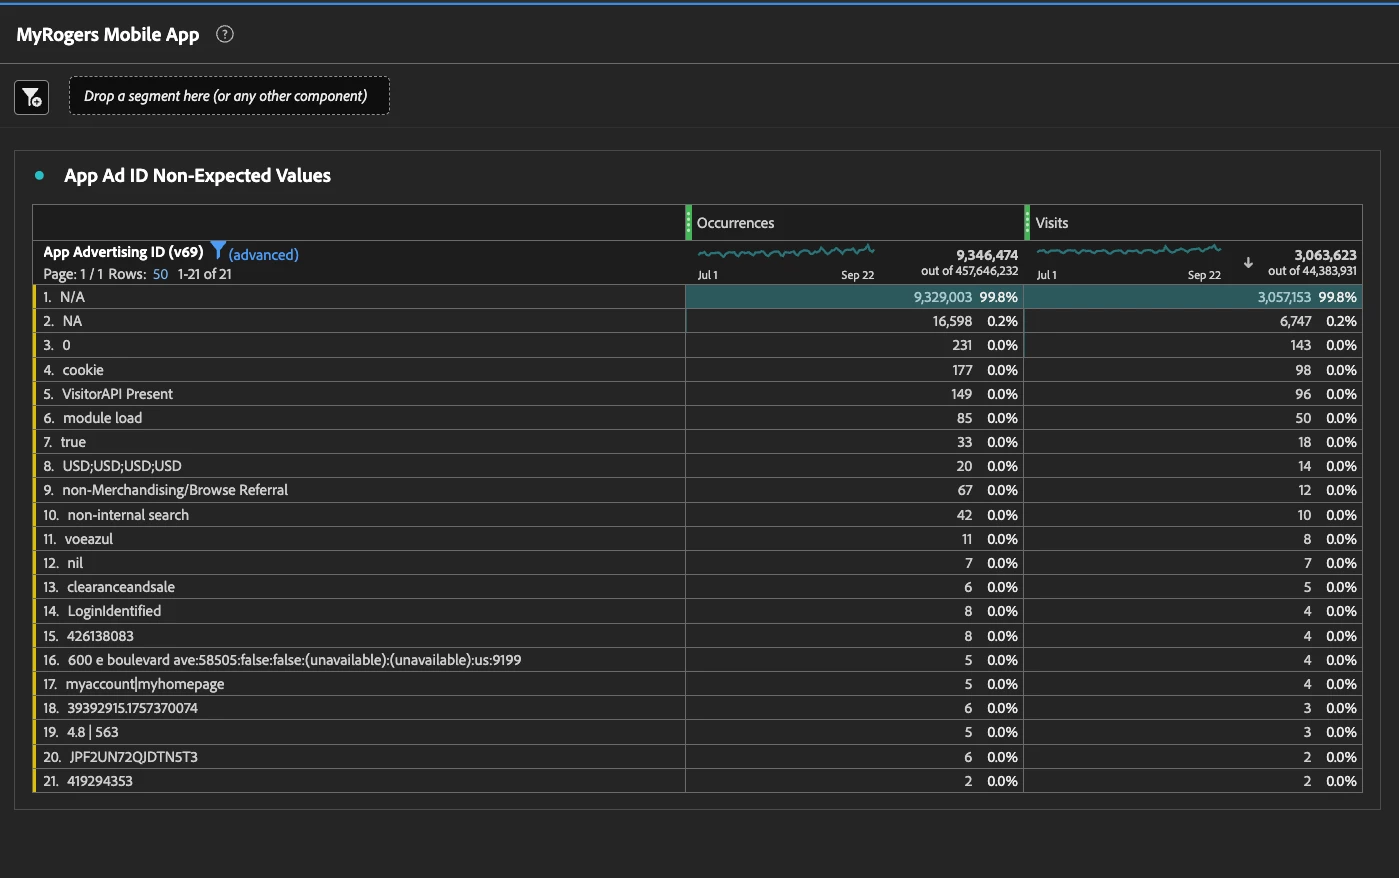The image size is (1399, 878).
Task: Click the 6,747 visits cell
Action: [1193, 321]
